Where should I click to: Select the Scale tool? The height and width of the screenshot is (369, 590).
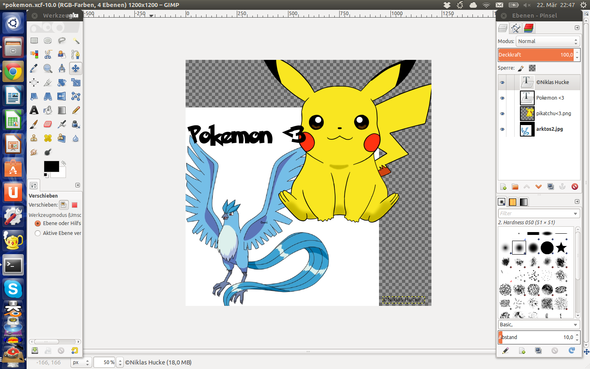[76, 82]
